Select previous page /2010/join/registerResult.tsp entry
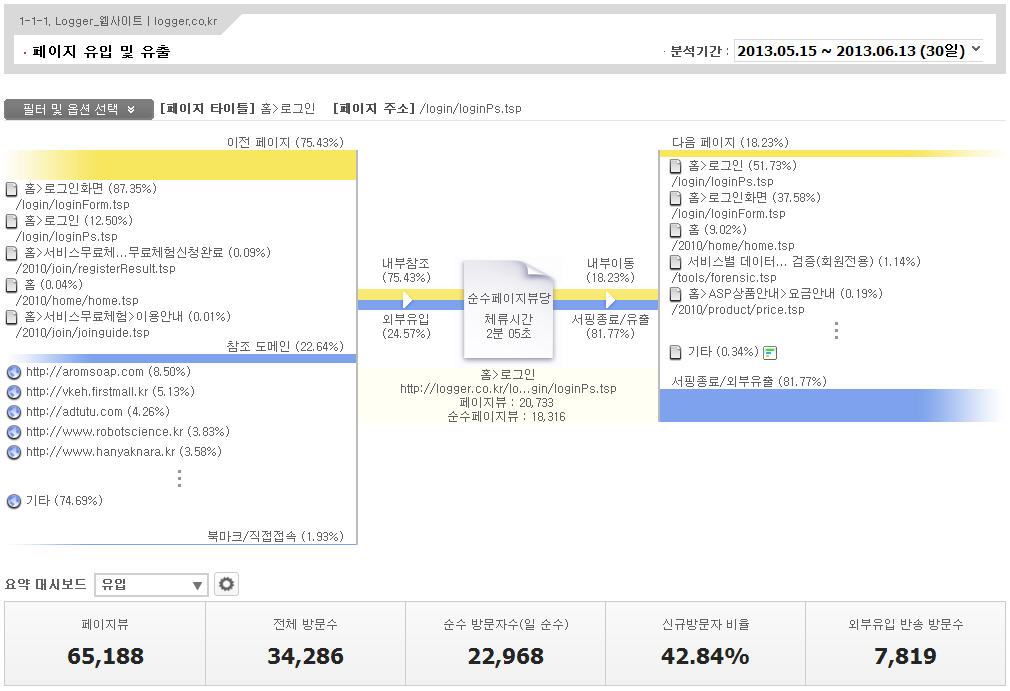1010x691 pixels. [95, 269]
